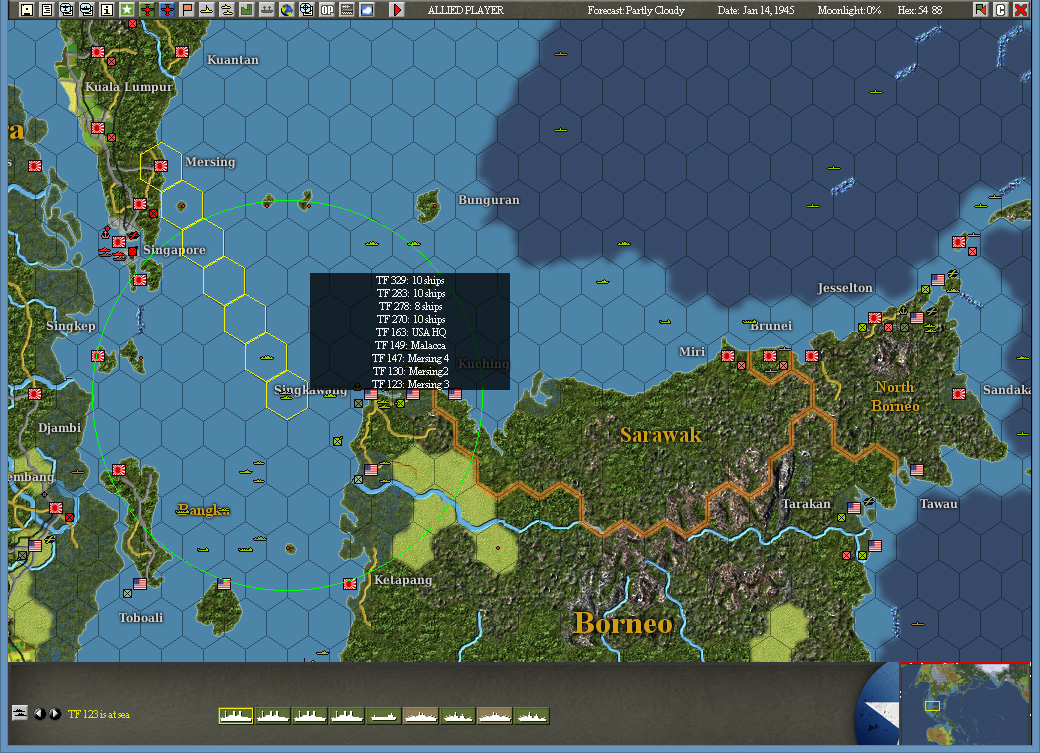Click the single yellow ship toolbar icon
1040x753 pixels.
[x=206, y=9]
